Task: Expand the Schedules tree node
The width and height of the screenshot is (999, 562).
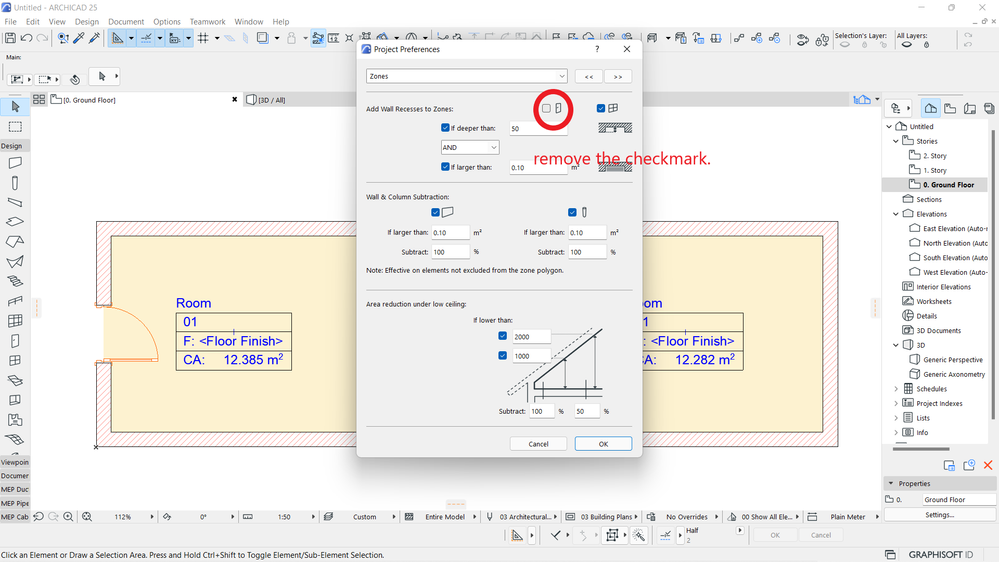Action: [896, 389]
